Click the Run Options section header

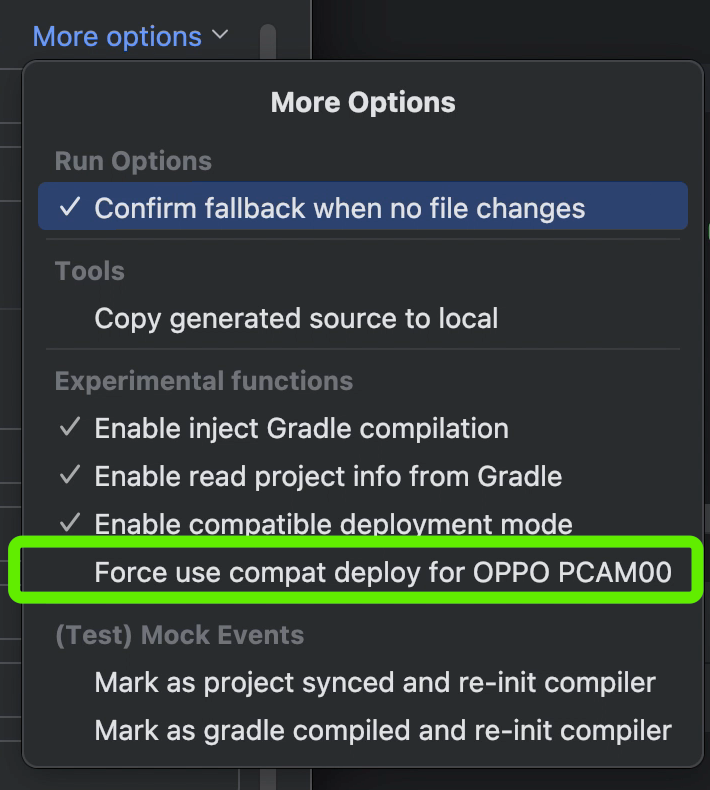pos(133,161)
